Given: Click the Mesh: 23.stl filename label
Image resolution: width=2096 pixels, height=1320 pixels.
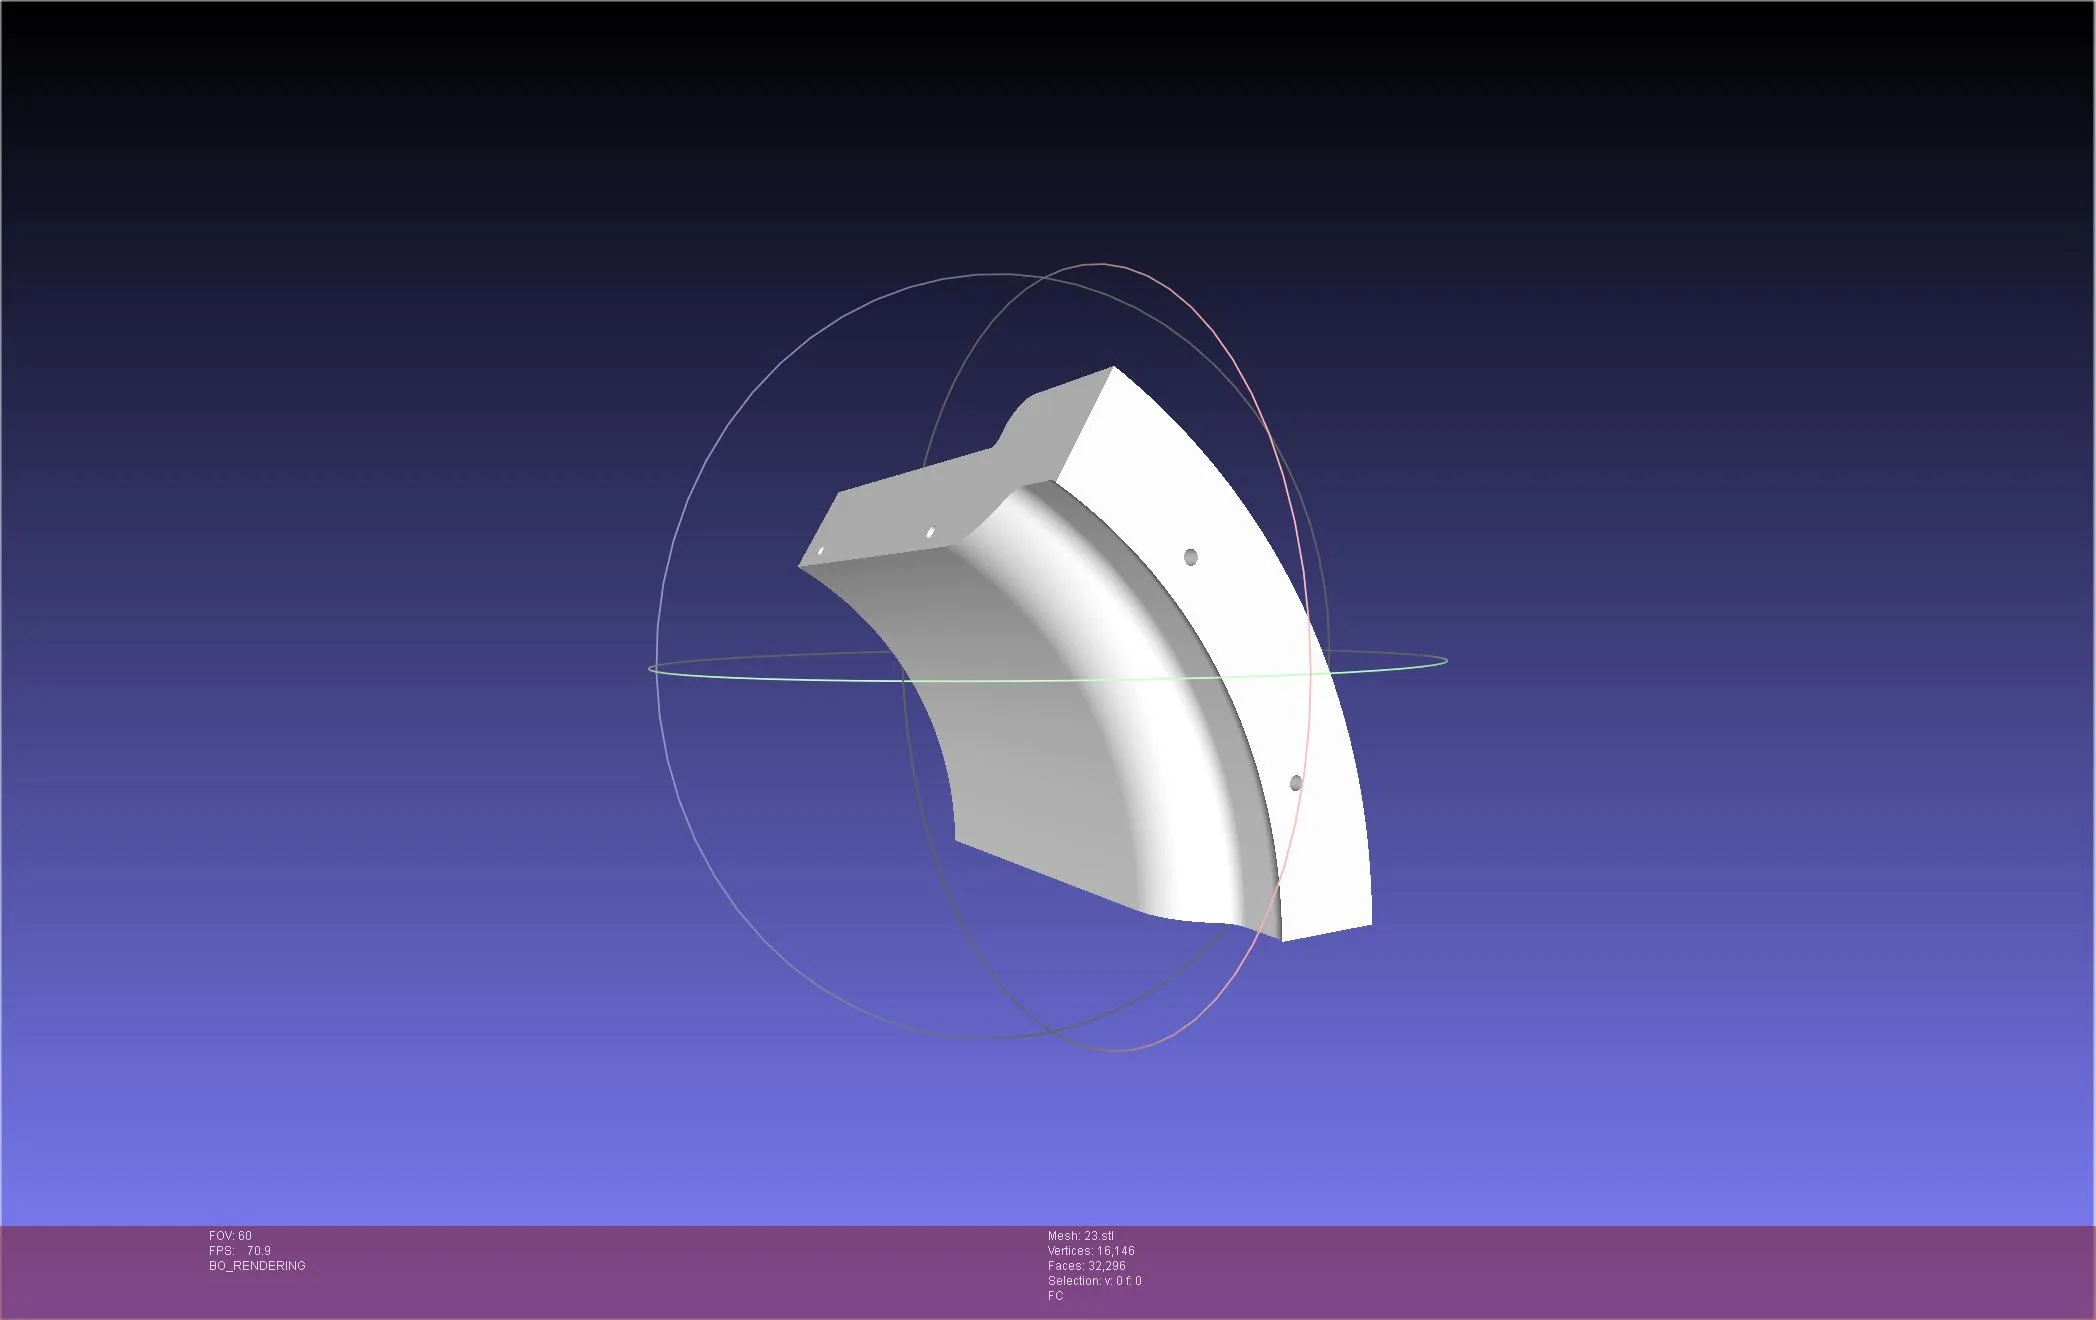Looking at the screenshot, I should click(1081, 1237).
